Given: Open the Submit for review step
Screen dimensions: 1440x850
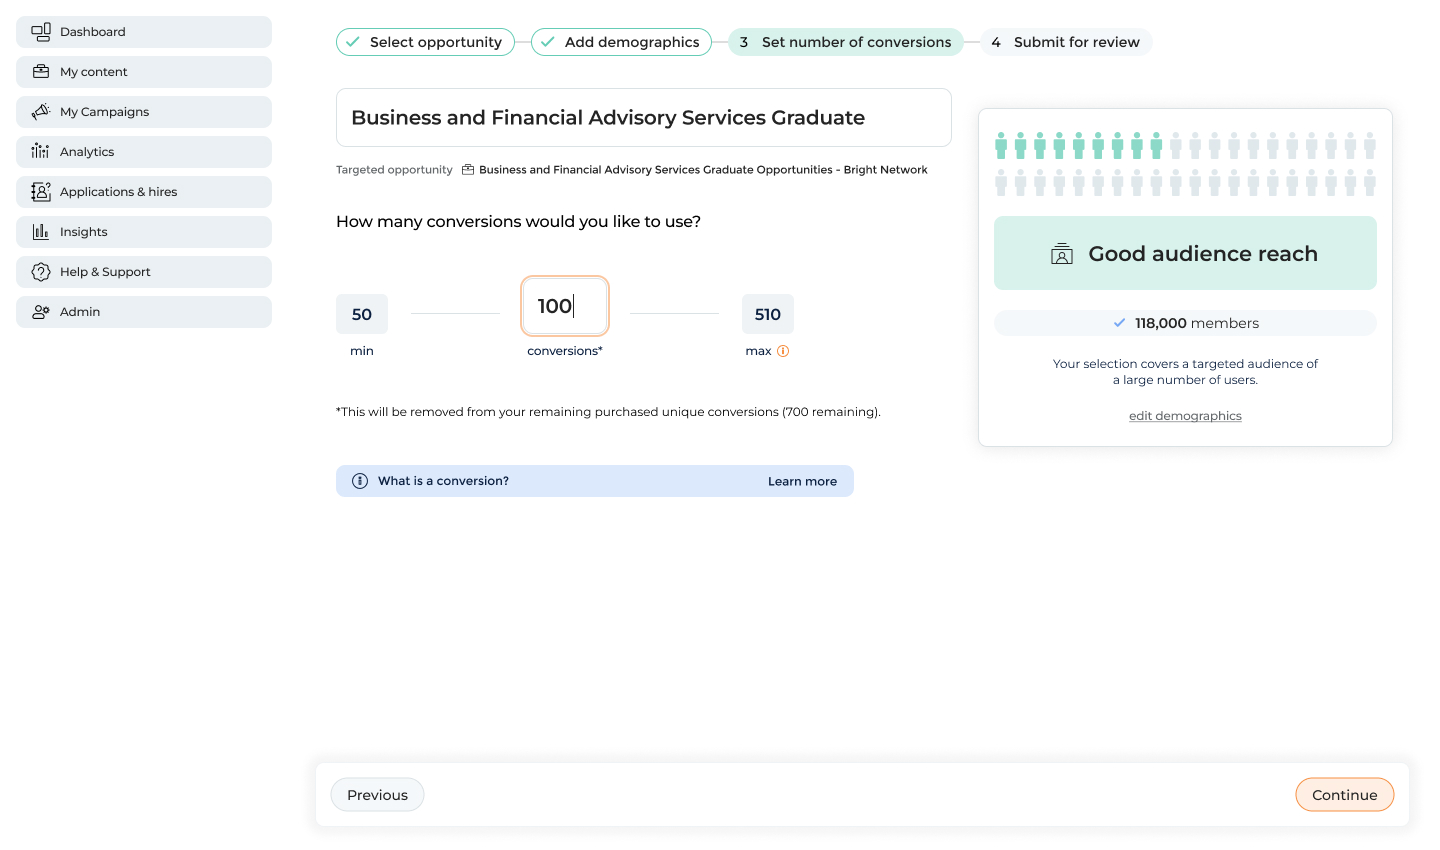Looking at the screenshot, I should [1066, 42].
